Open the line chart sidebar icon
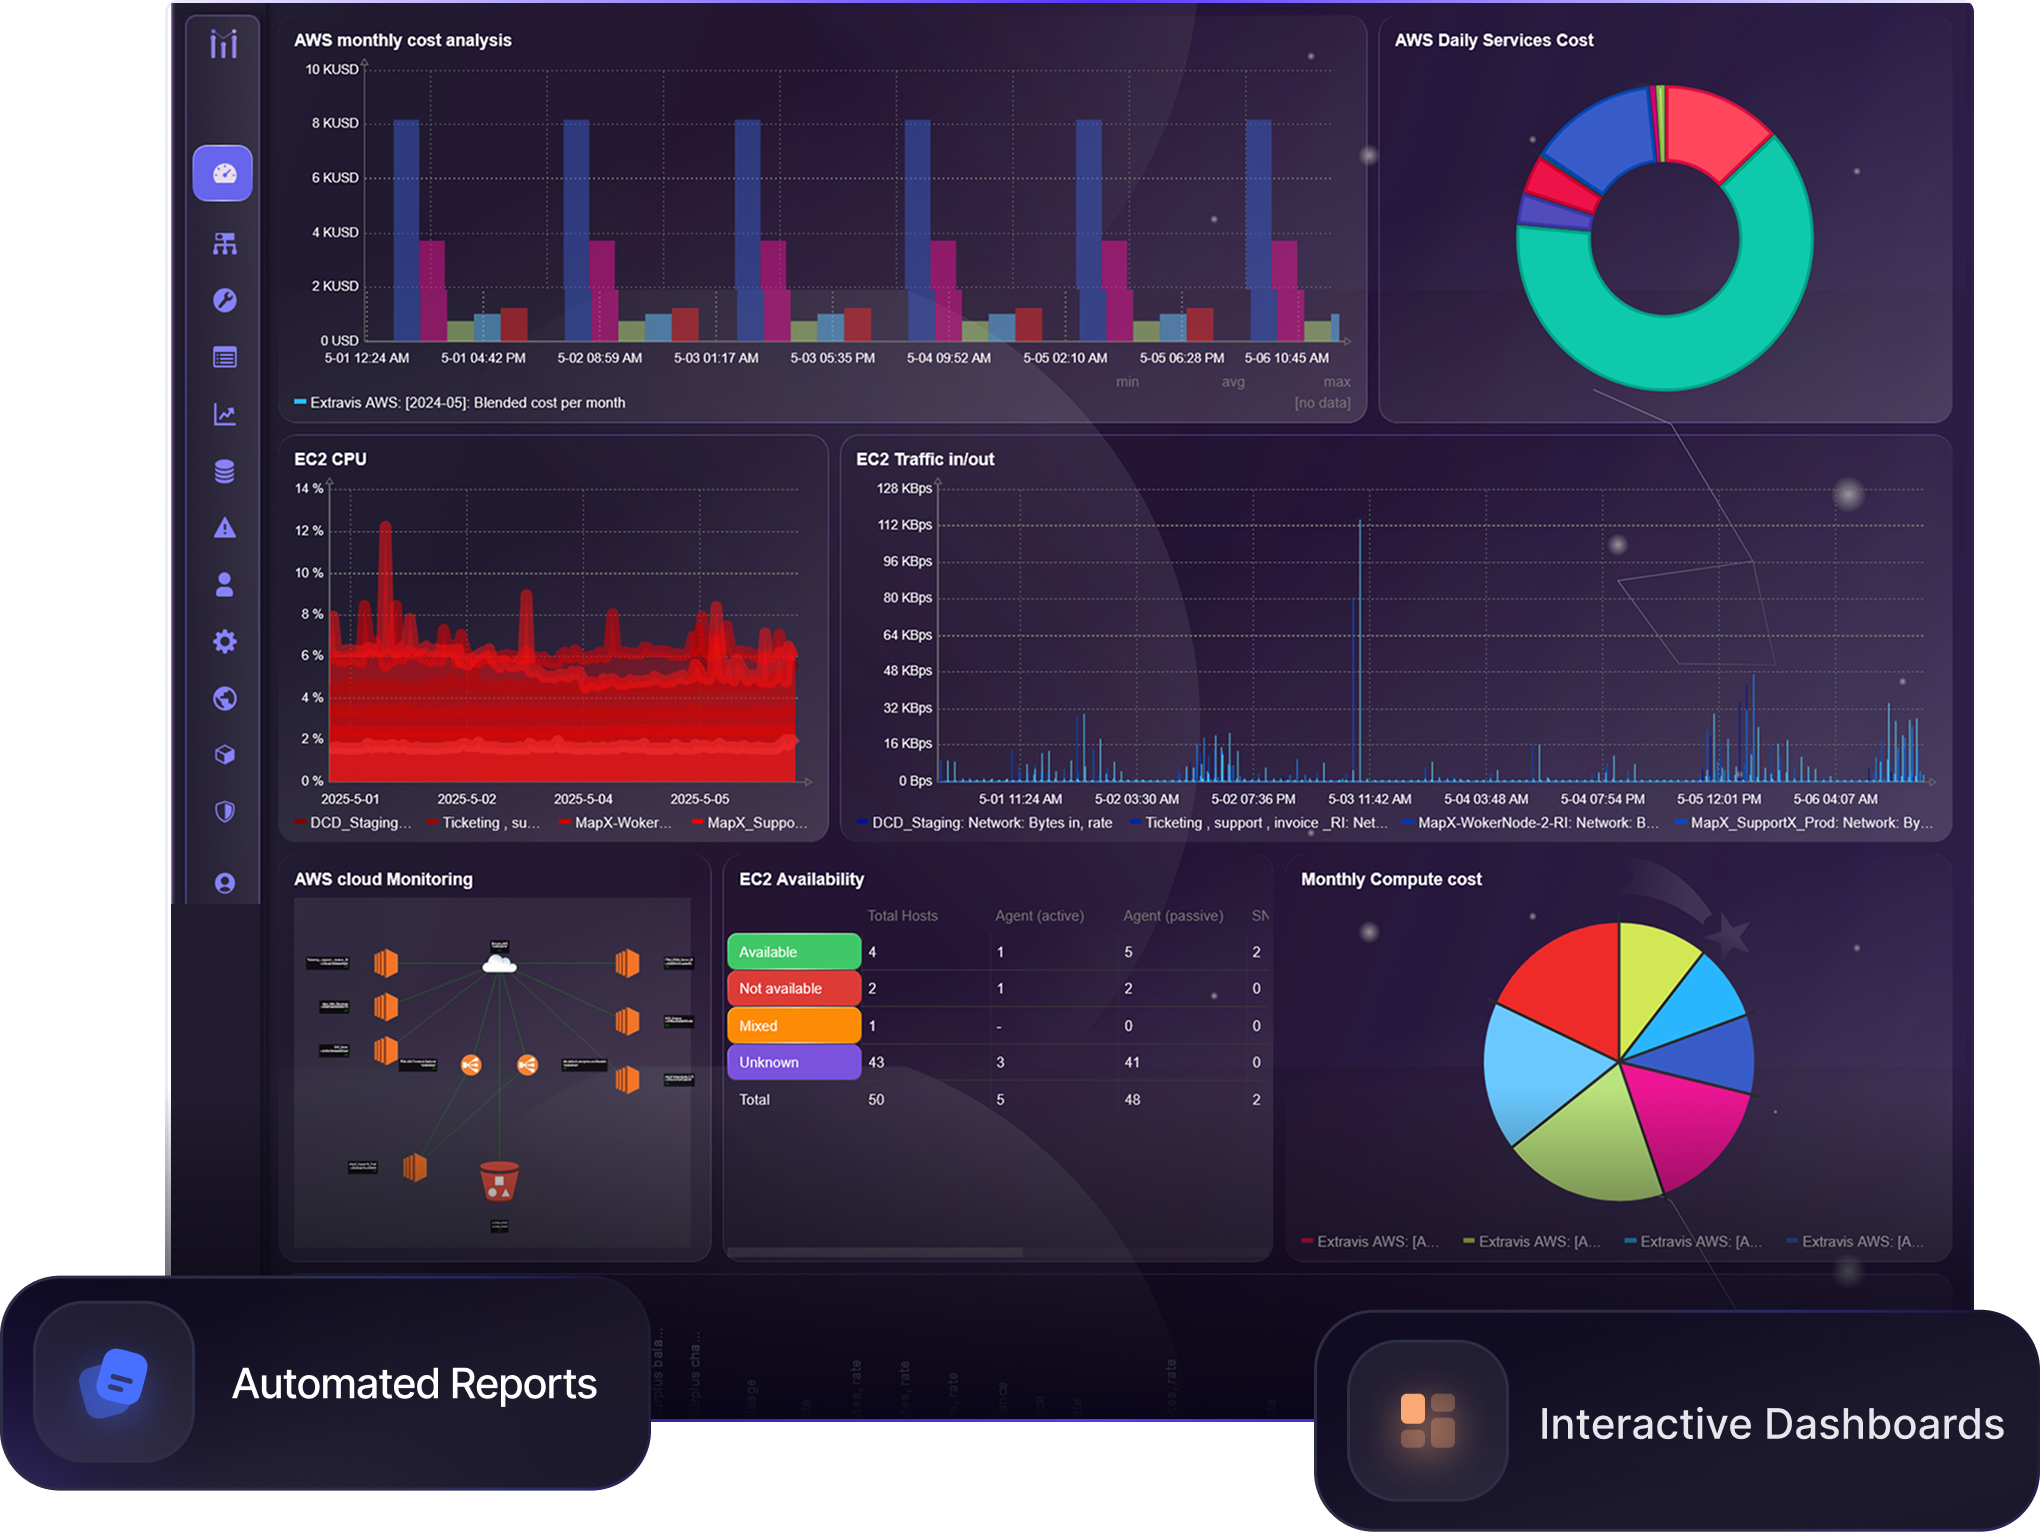Viewport: 2040px width, 1532px height. coord(225,414)
